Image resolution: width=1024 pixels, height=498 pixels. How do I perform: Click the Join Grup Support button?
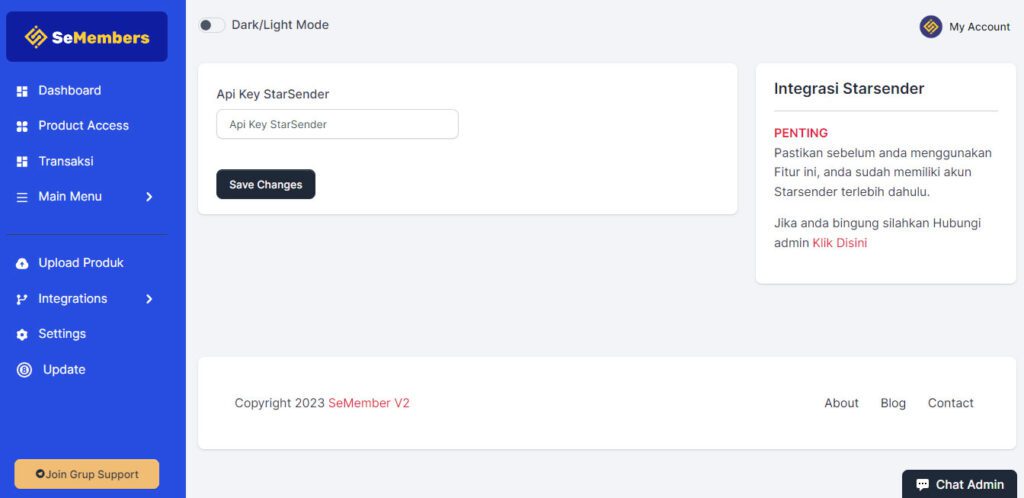coord(87,474)
